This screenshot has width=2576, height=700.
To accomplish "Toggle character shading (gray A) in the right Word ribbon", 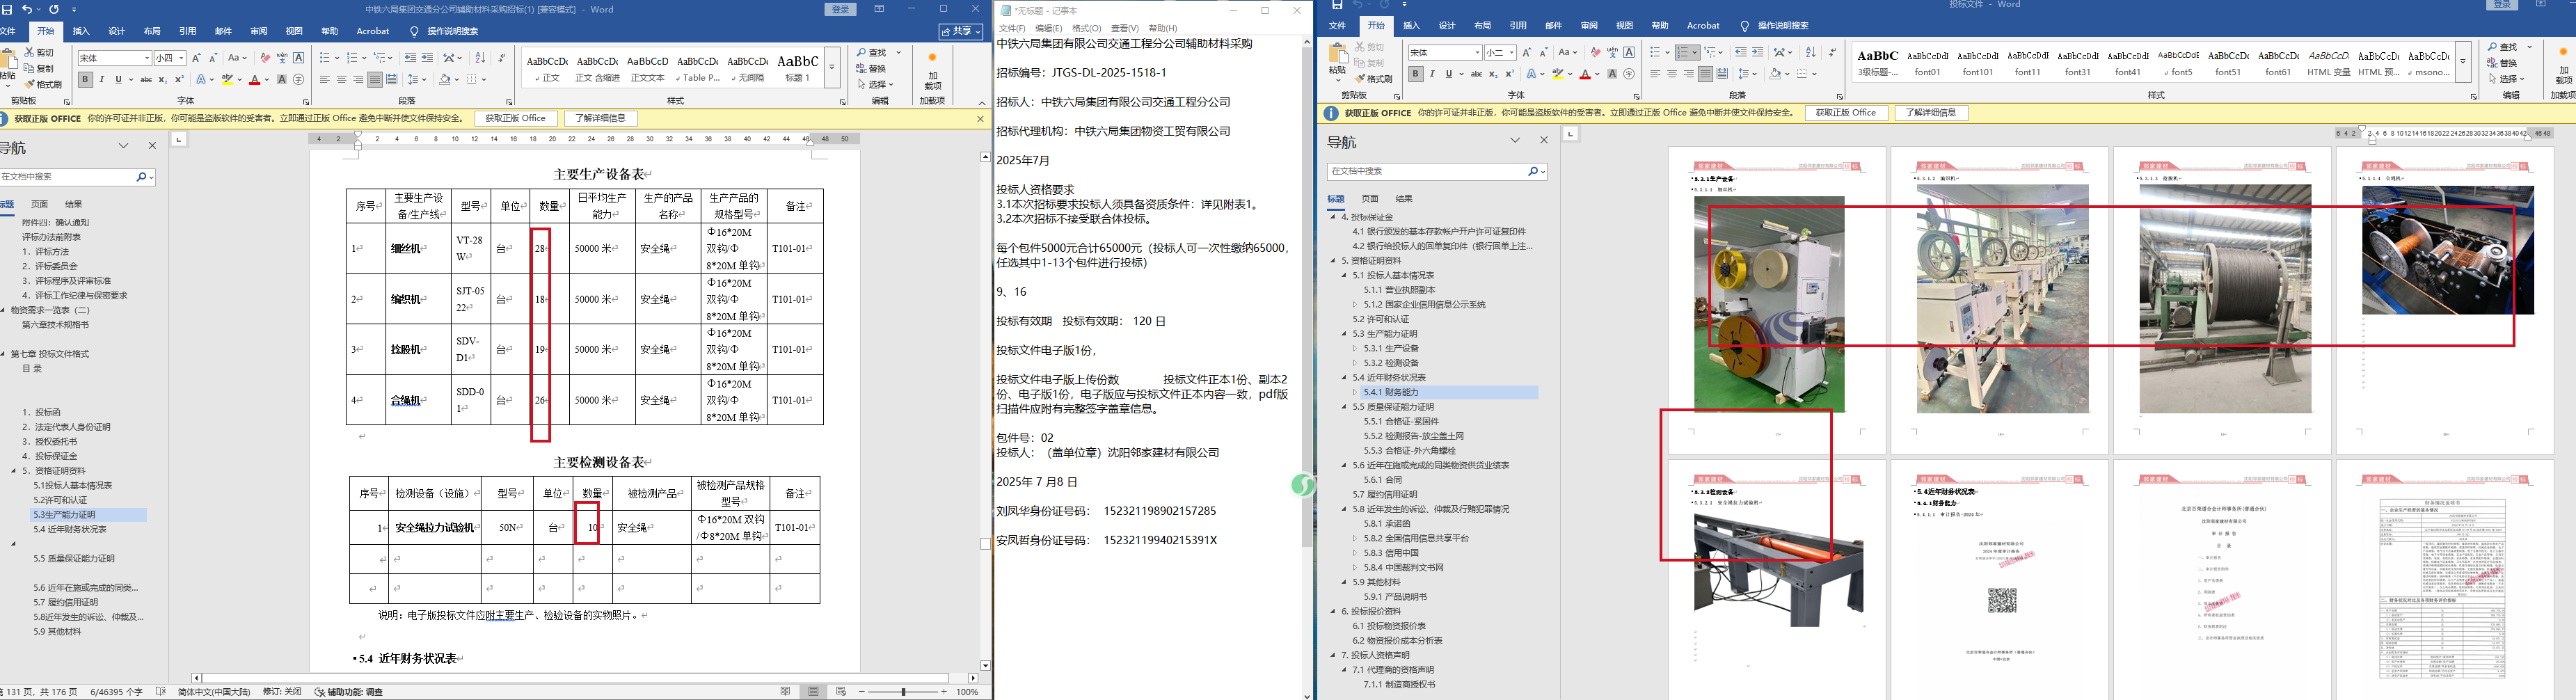I will tap(1612, 74).
